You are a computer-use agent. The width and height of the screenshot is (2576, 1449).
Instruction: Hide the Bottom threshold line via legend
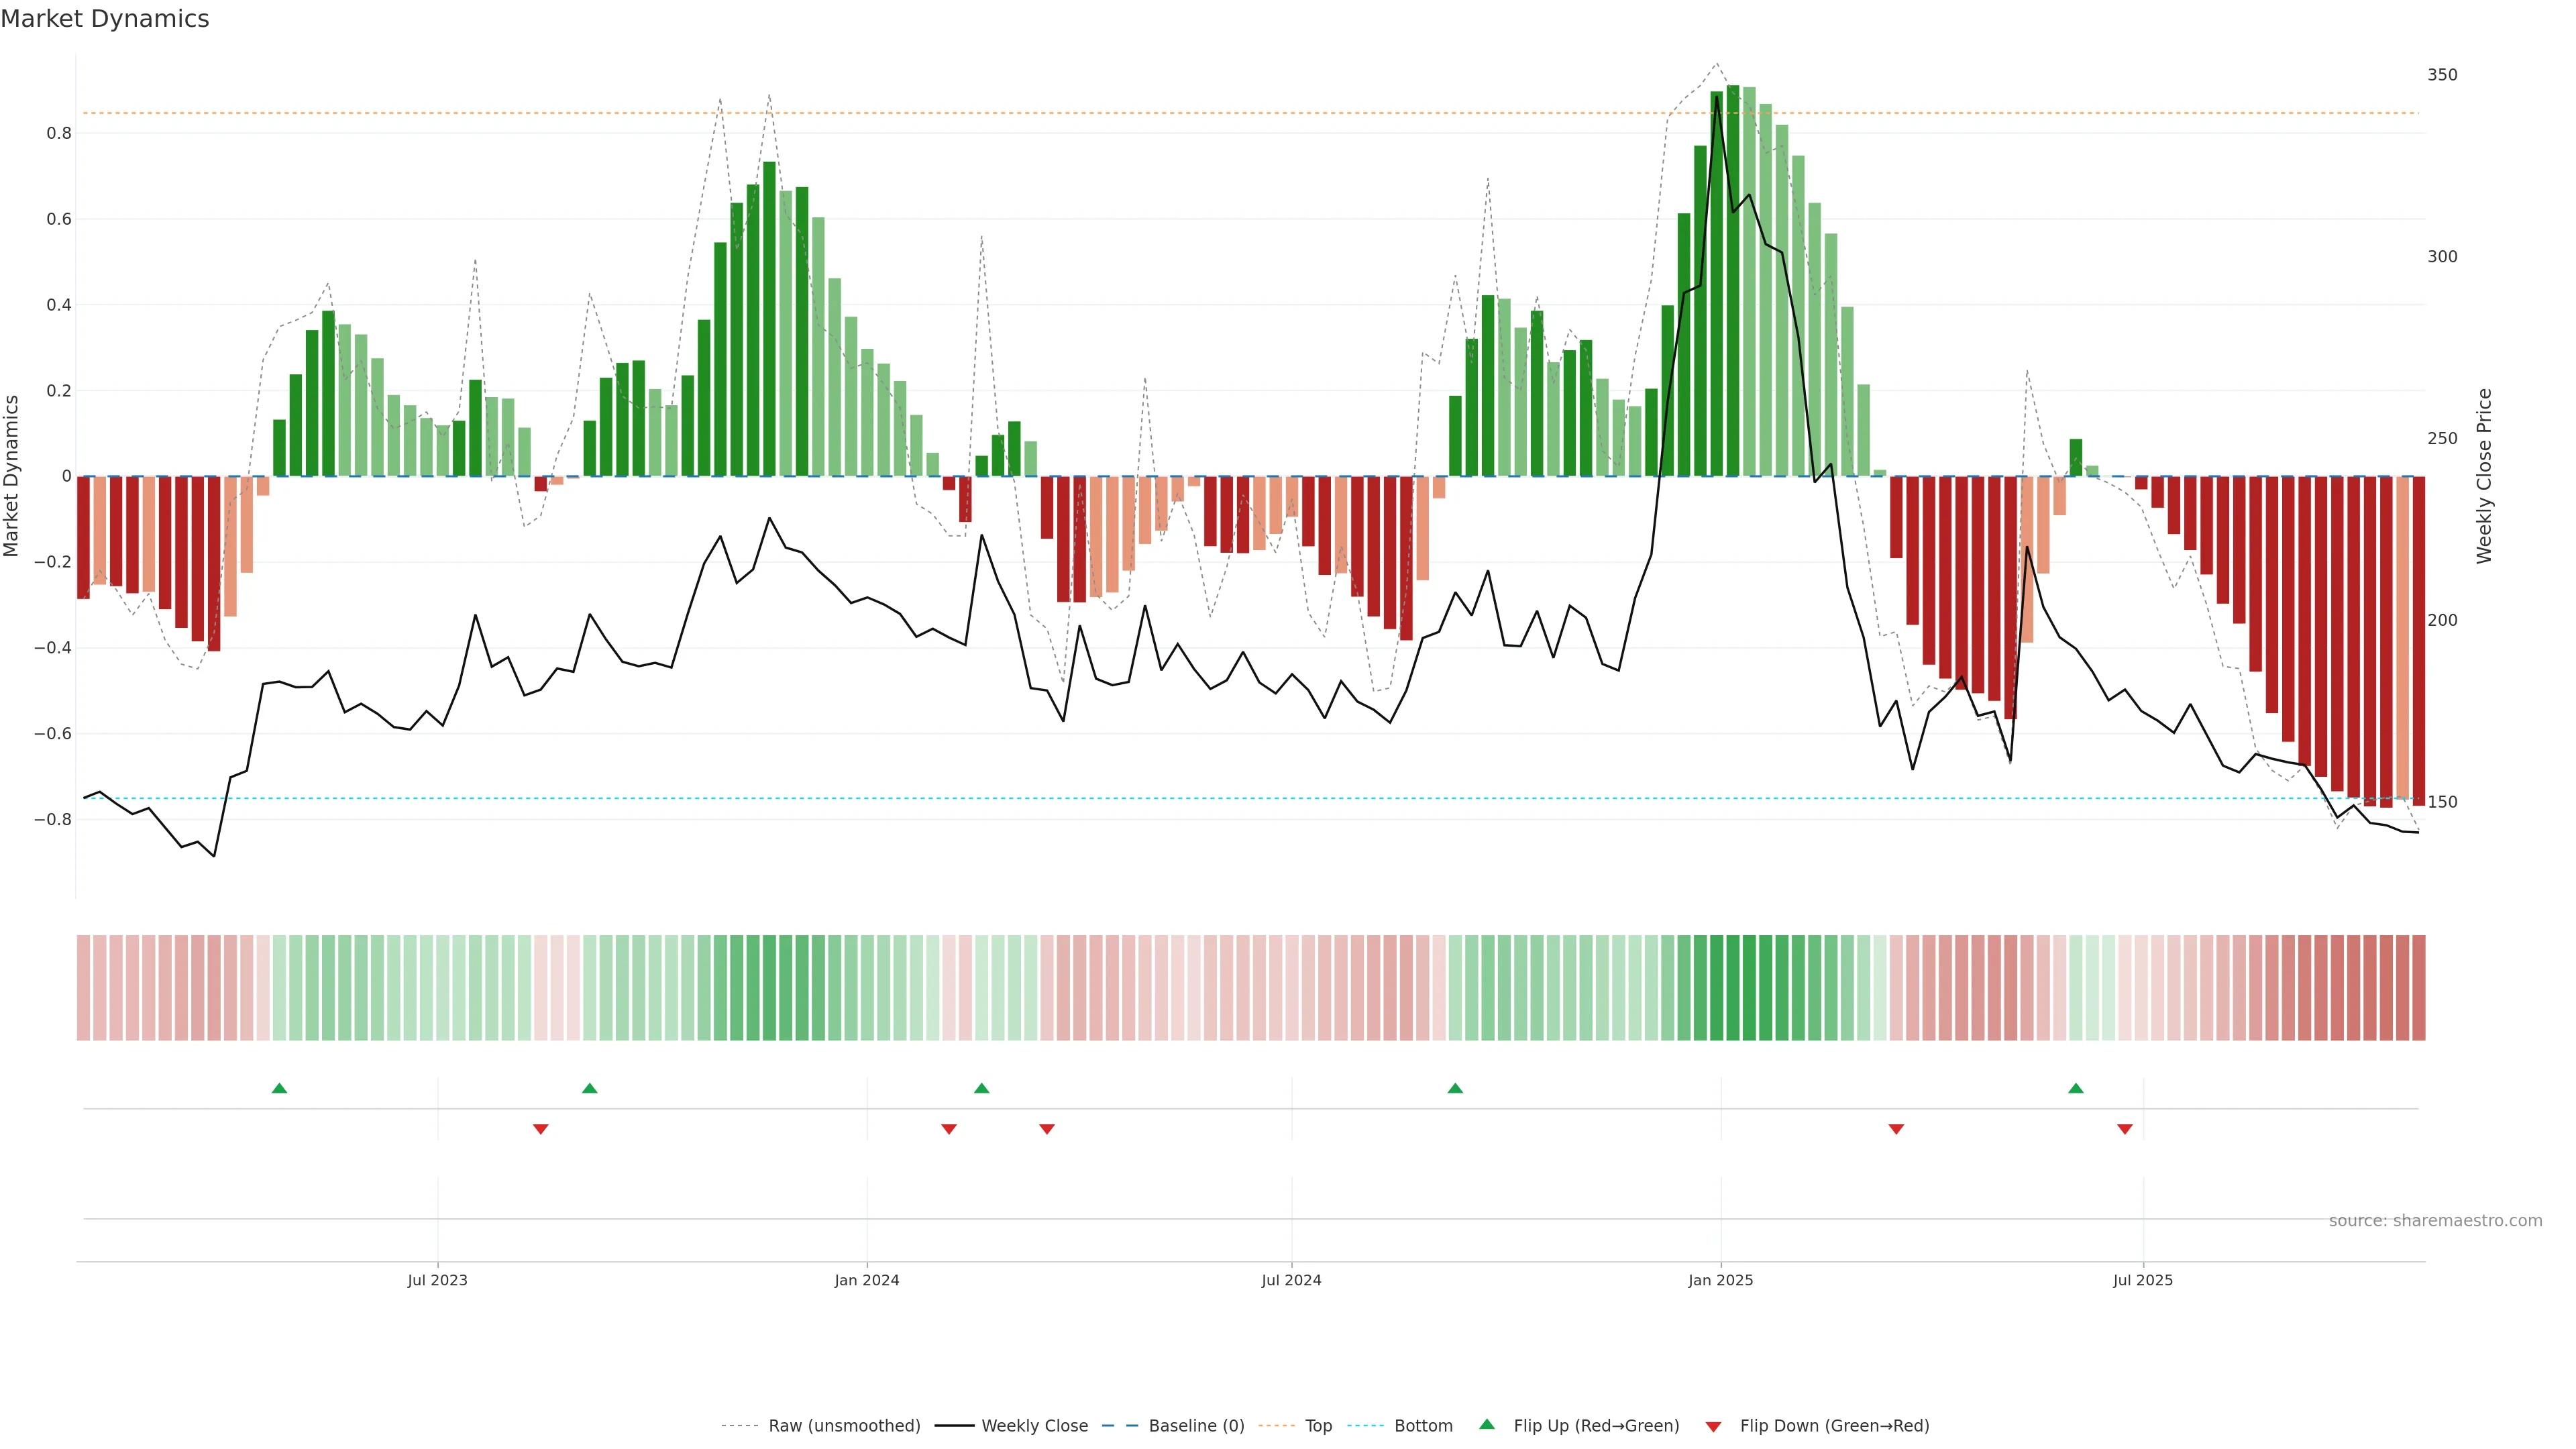point(1423,1426)
